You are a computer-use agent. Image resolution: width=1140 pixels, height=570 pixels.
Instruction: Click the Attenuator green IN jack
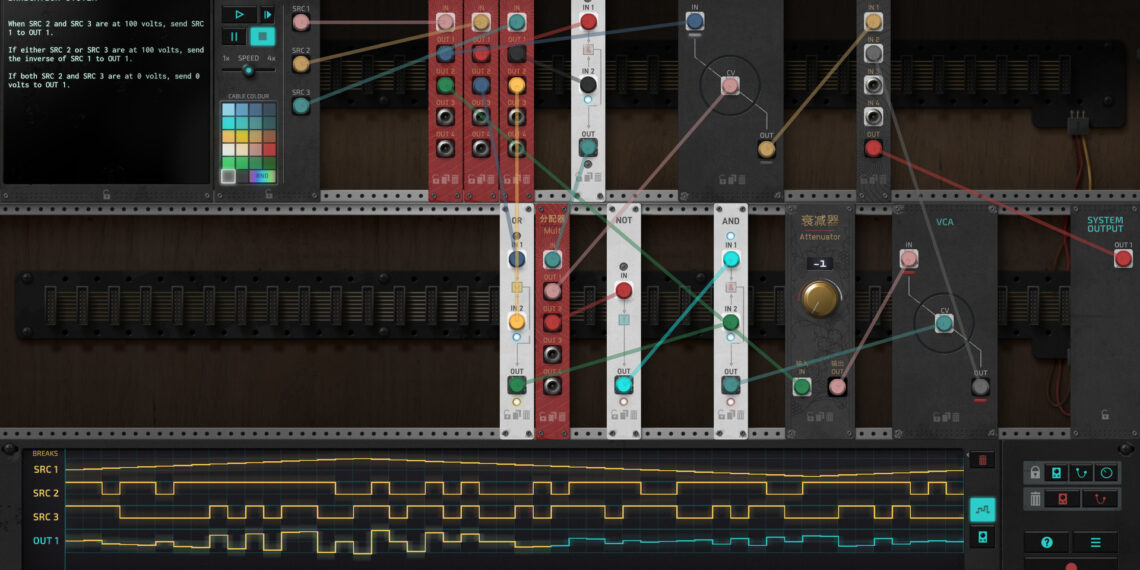pos(802,387)
